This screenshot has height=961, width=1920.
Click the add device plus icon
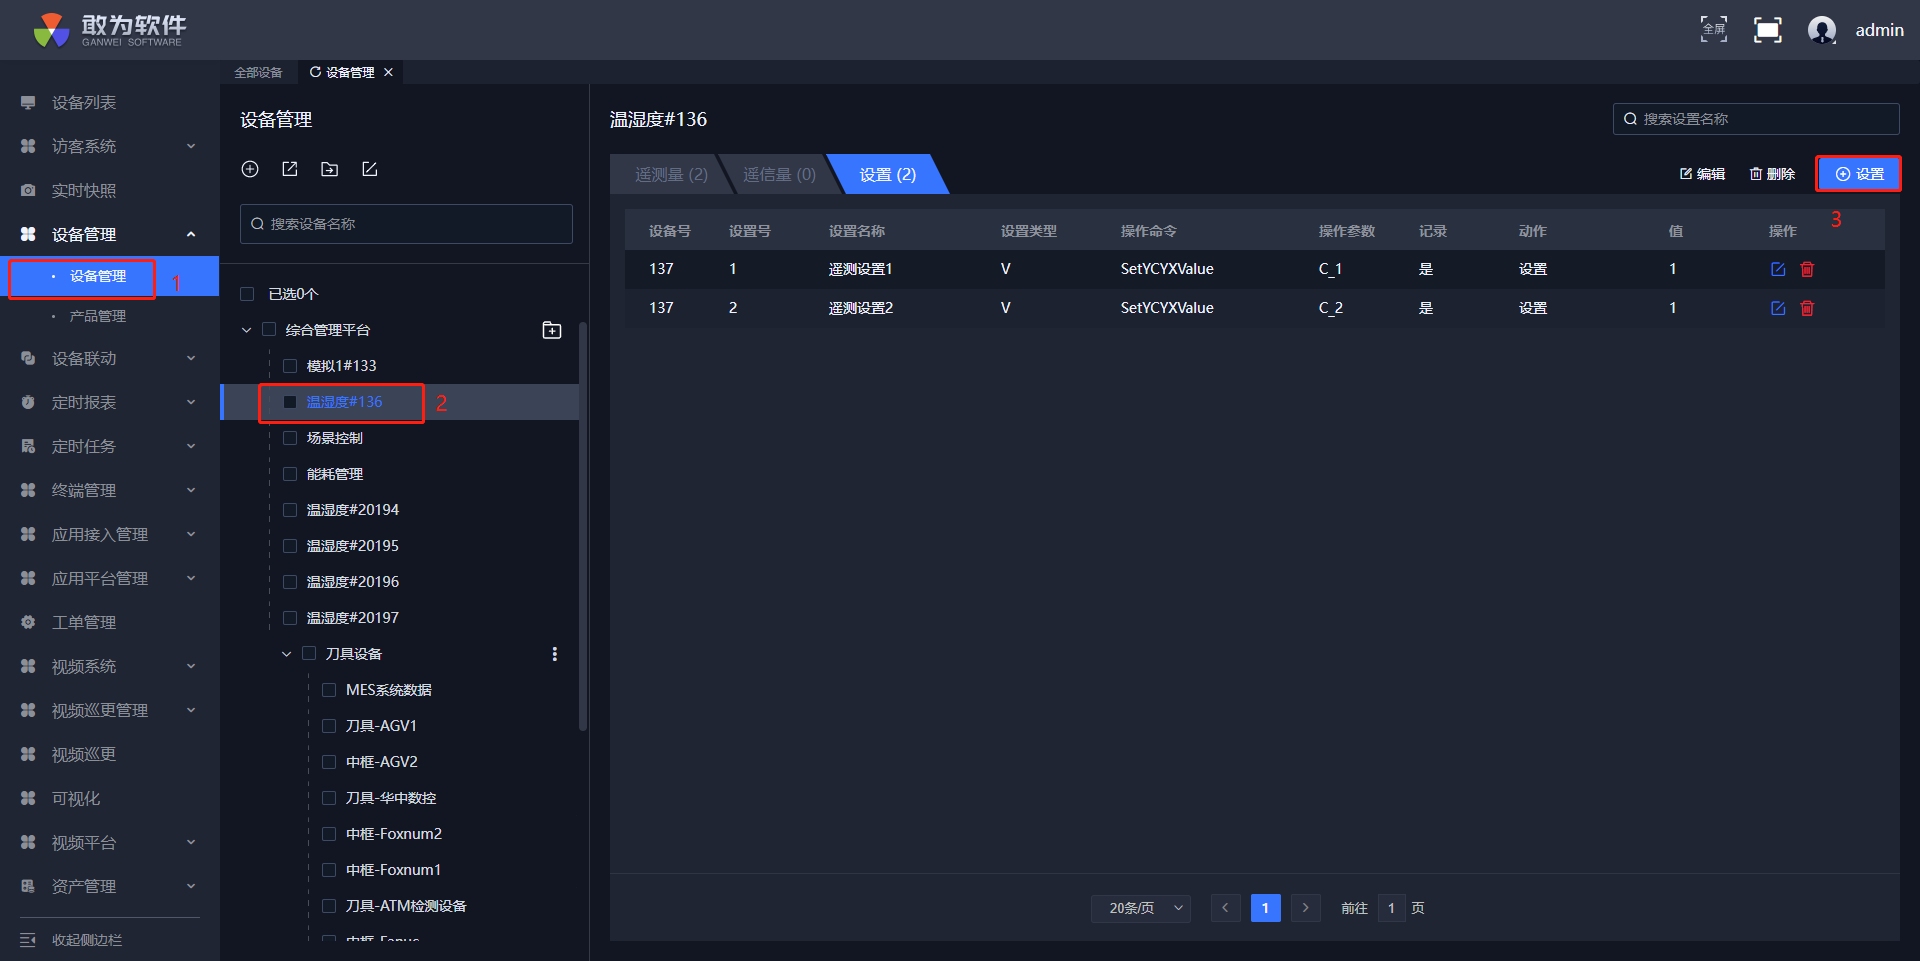click(250, 169)
